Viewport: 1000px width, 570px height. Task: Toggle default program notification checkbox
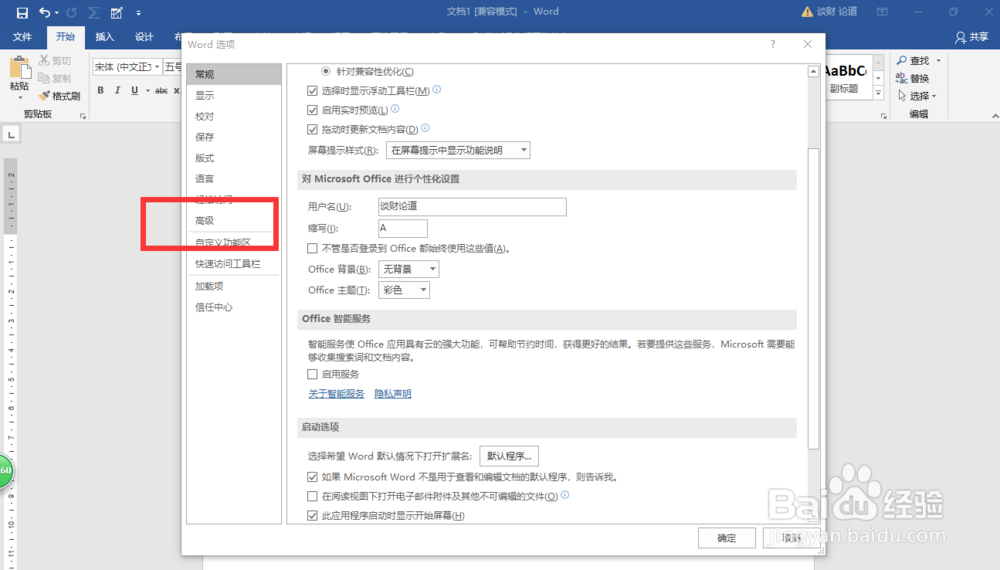click(x=312, y=477)
